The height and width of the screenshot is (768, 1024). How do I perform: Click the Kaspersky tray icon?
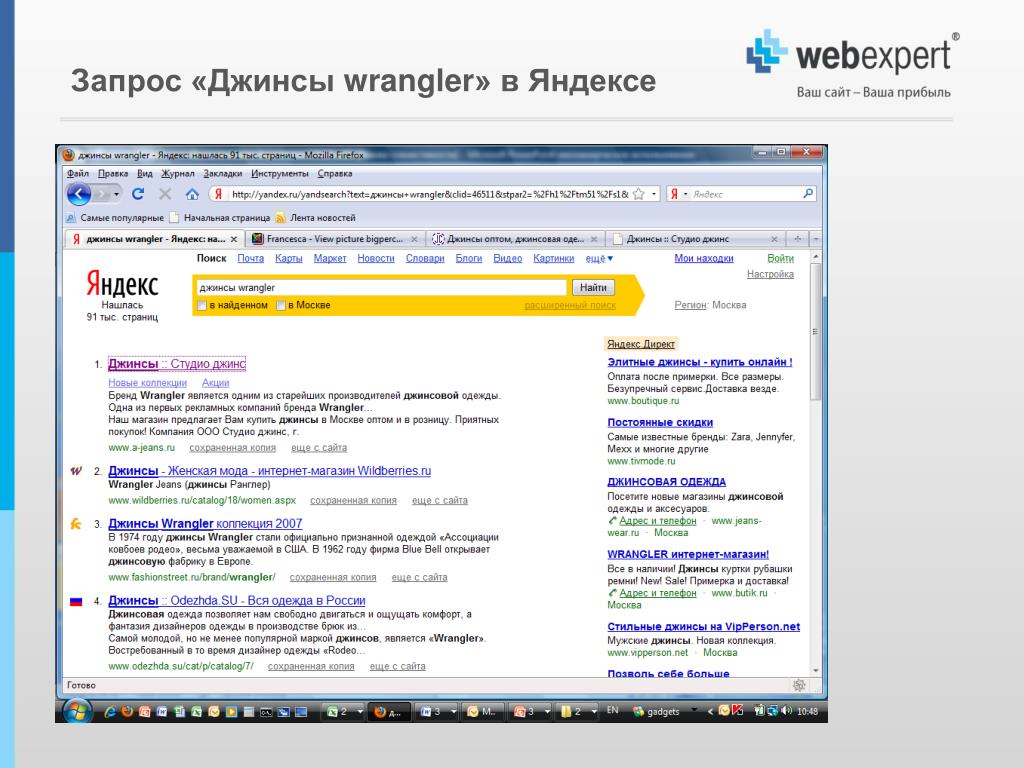click(737, 711)
